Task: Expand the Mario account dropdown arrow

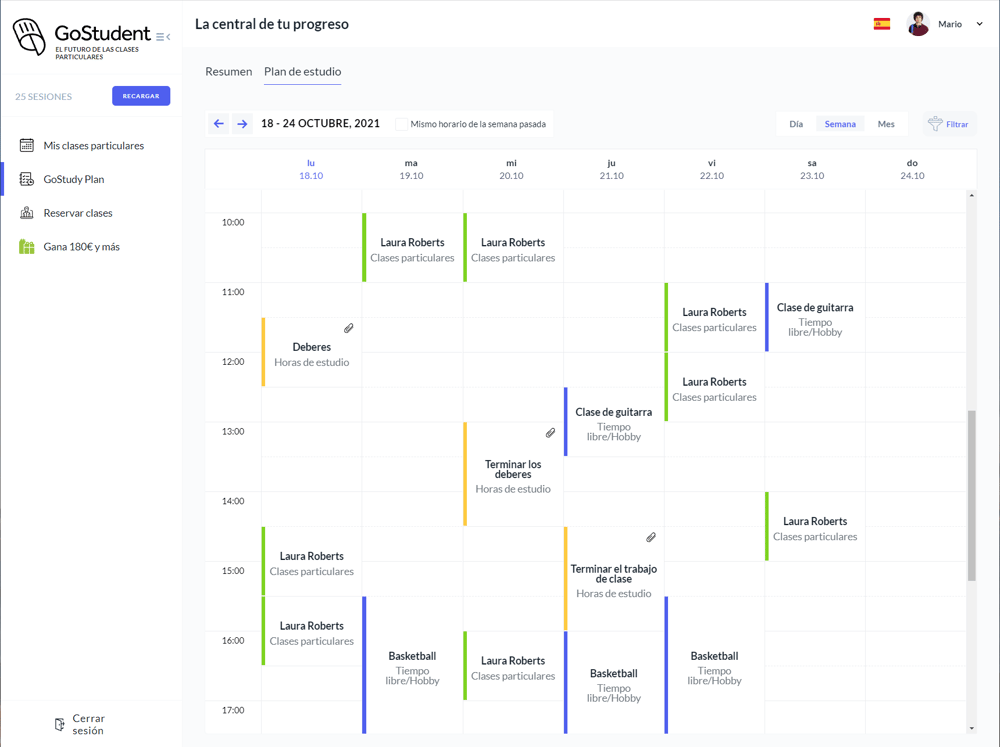Action: coord(980,24)
